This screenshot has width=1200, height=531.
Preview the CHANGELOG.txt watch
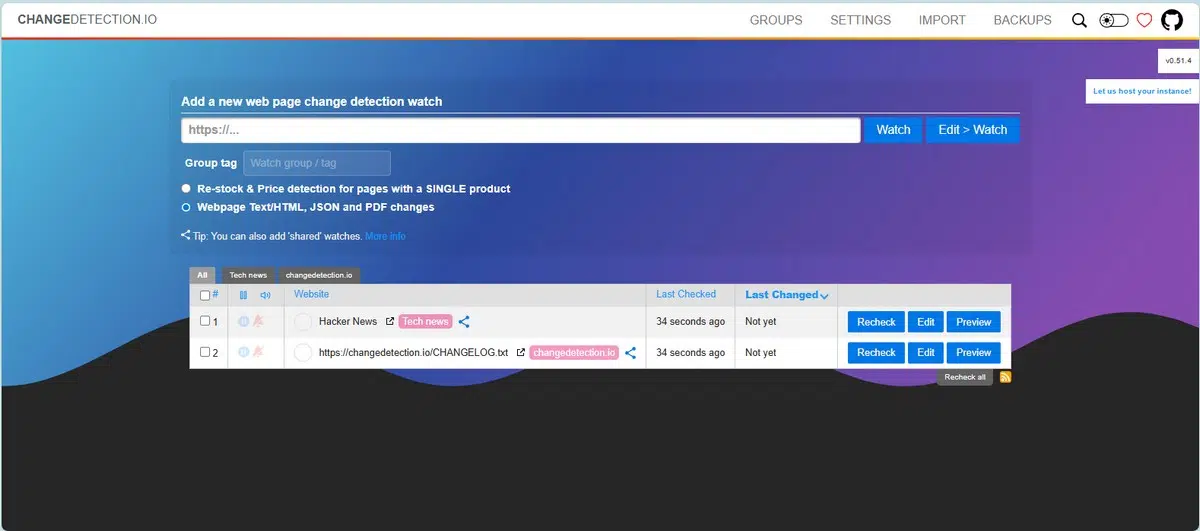point(973,352)
